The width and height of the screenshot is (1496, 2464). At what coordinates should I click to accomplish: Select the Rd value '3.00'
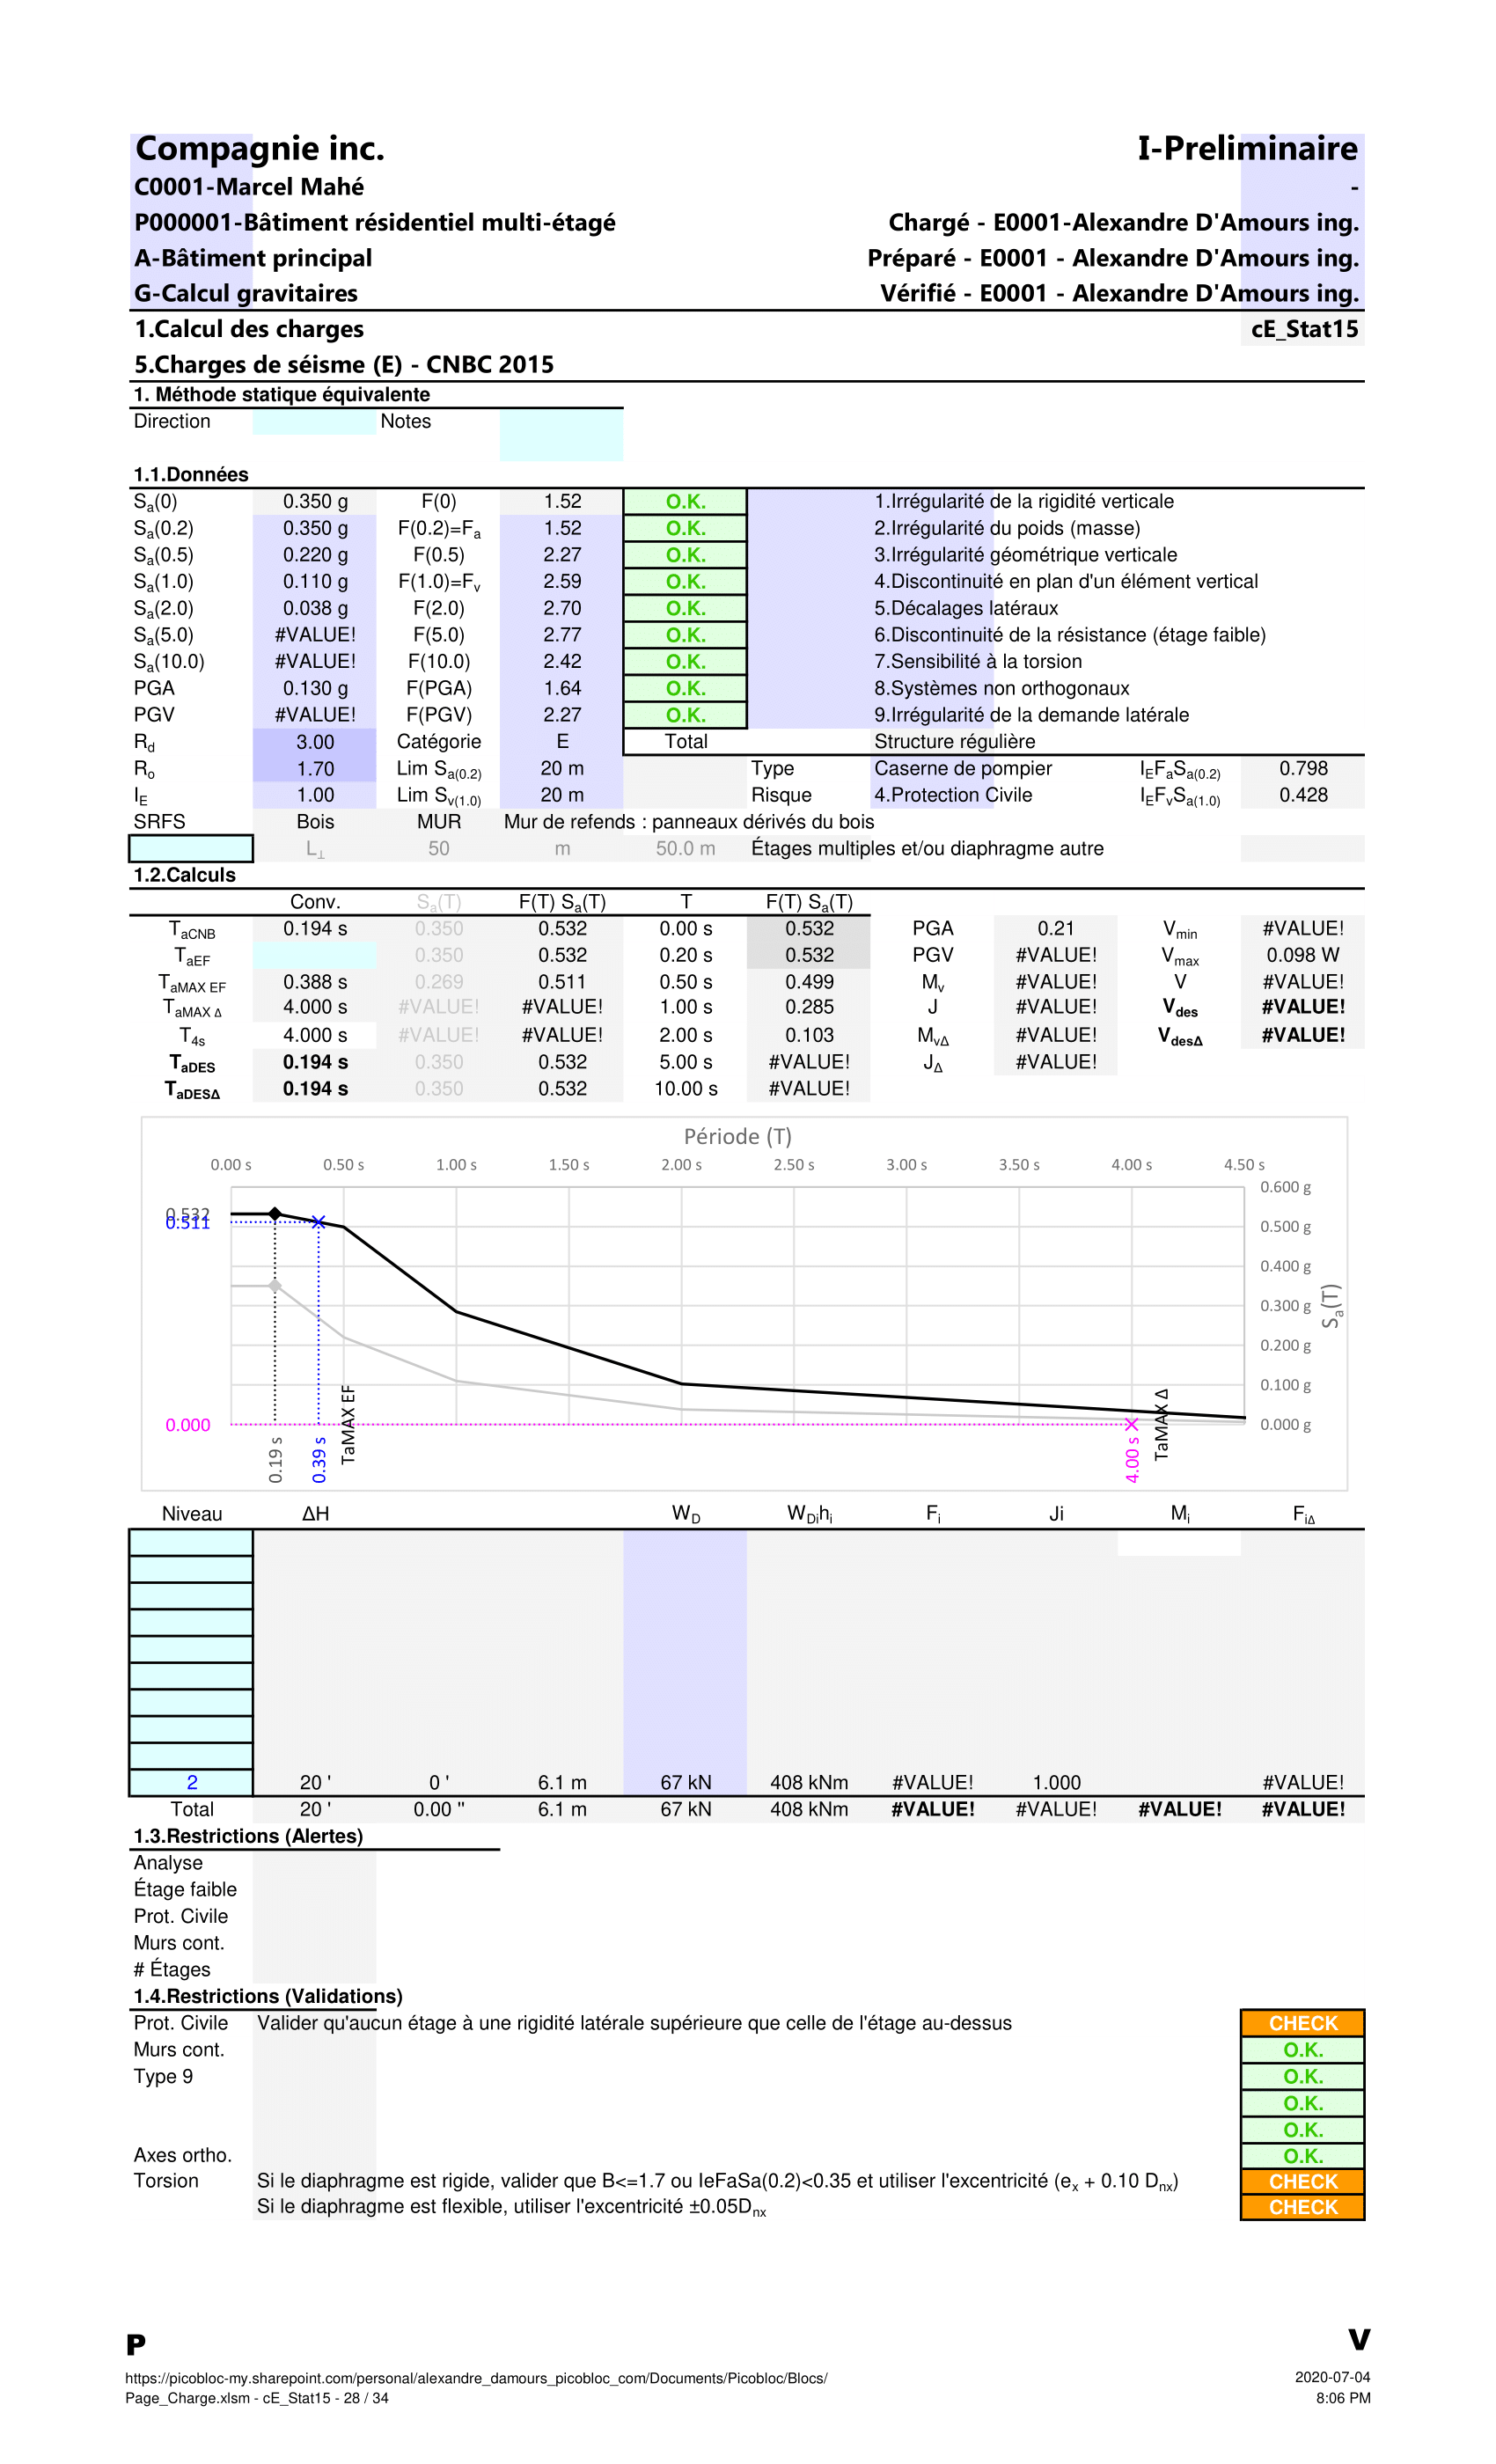coord(315,742)
